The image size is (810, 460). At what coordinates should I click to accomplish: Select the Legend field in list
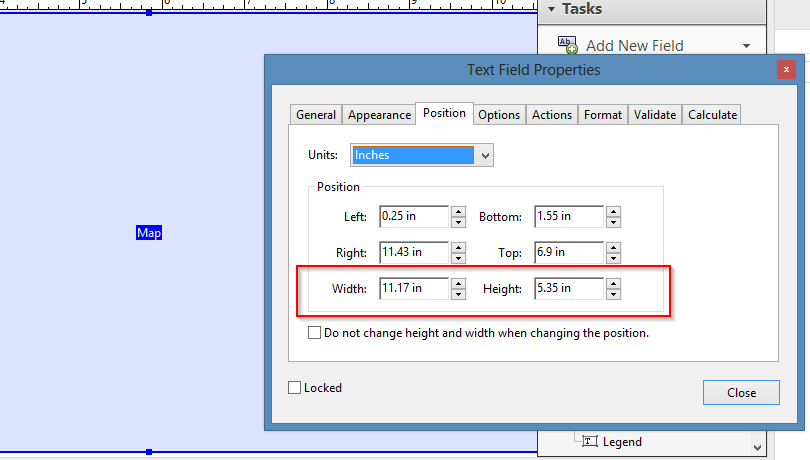pyautogui.click(x=621, y=441)
